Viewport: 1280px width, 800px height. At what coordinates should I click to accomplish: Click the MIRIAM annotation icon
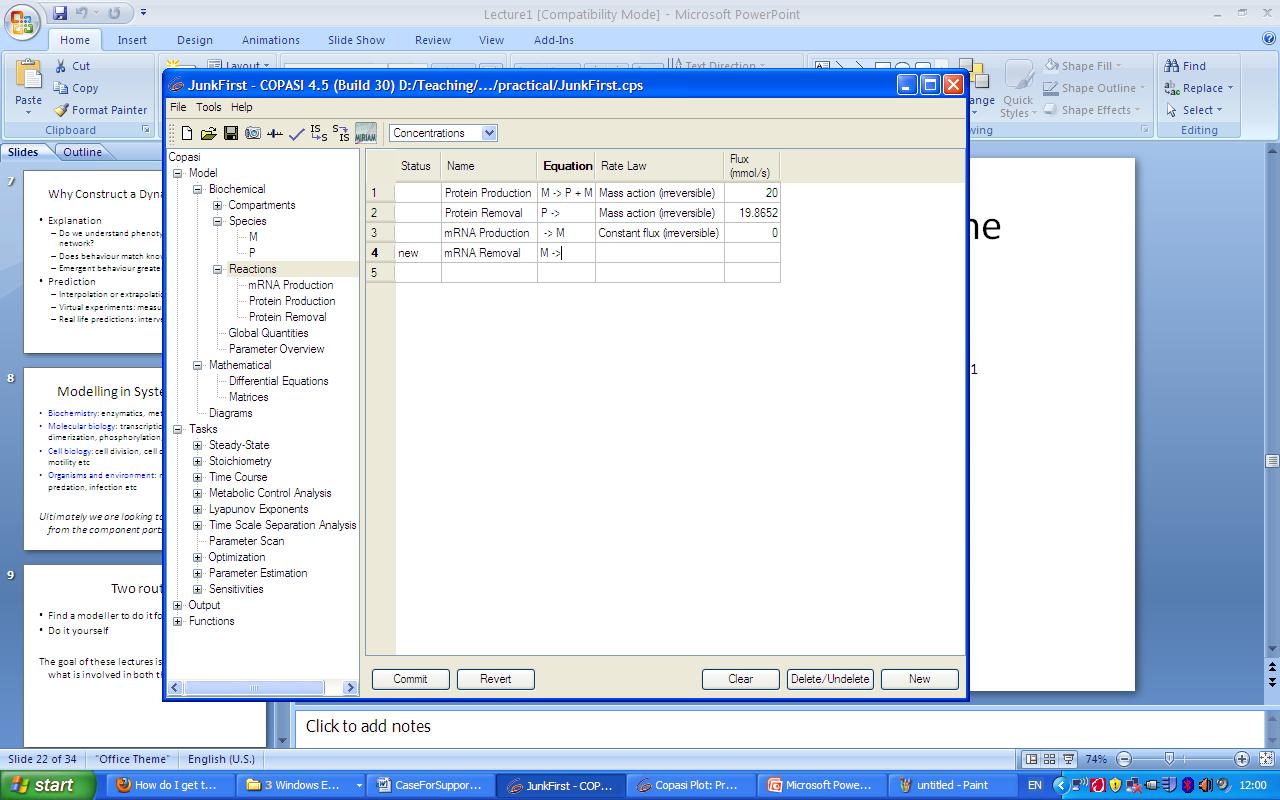click(366, 133)
